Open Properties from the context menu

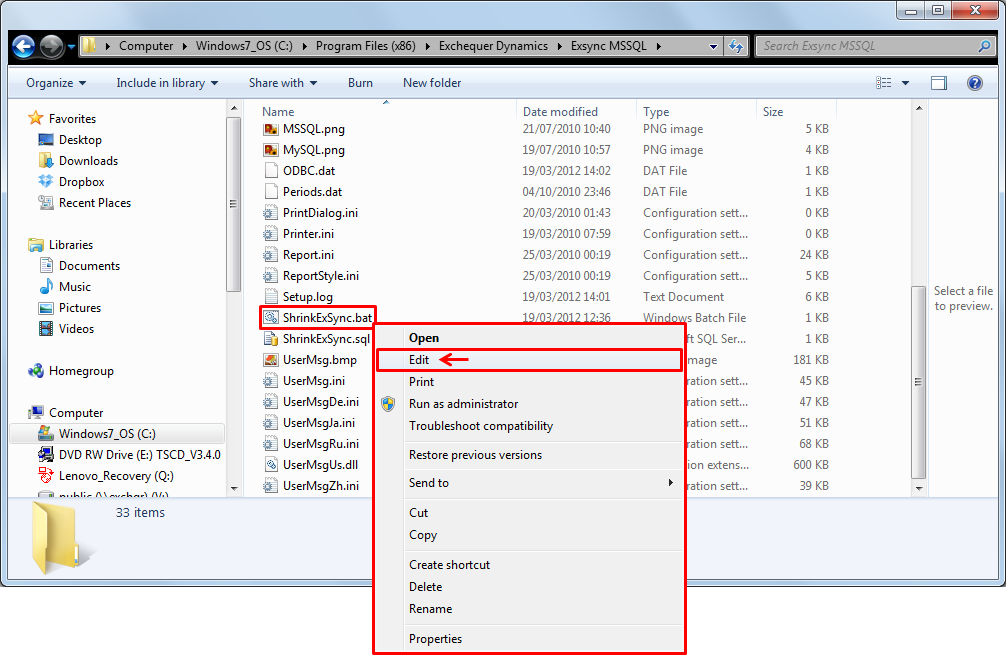click(x=435, y=639)
